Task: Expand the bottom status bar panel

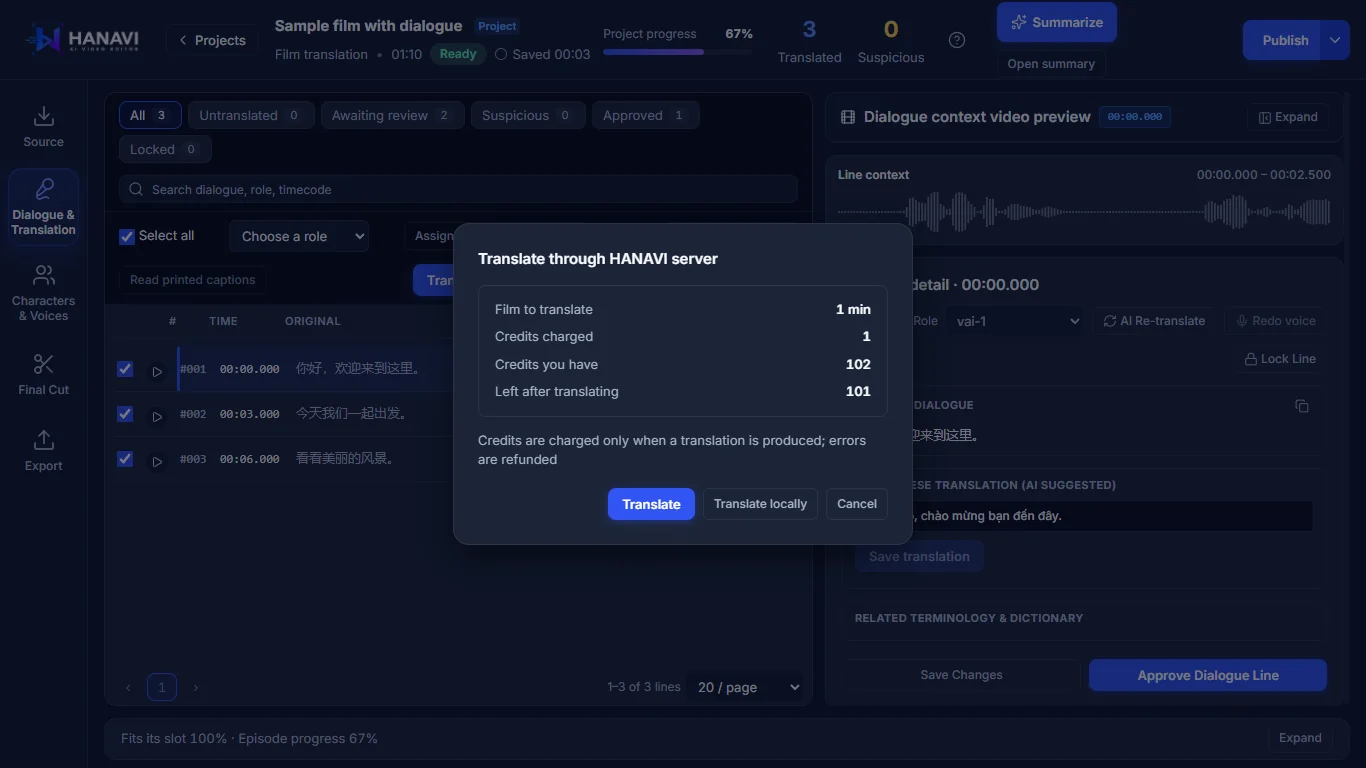Action: [1300, 738]
